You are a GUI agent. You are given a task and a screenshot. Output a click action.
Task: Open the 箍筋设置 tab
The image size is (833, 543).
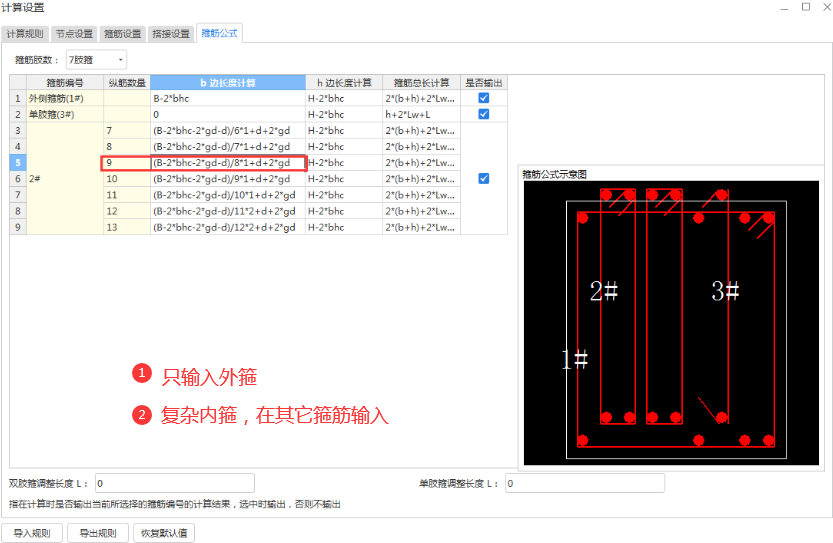[122, 33]
